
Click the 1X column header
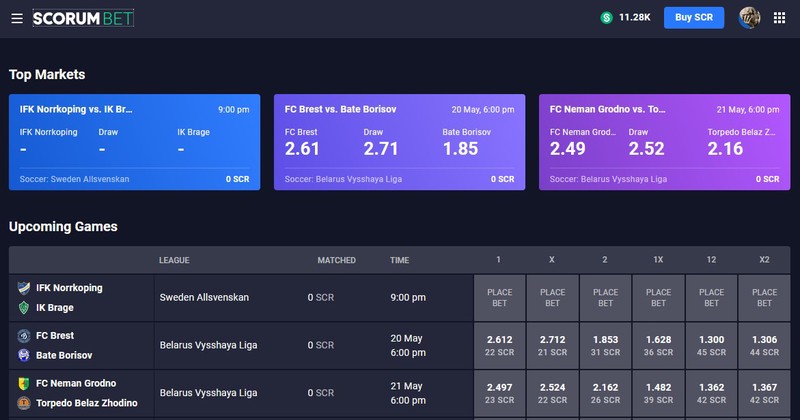coord(658,260)
